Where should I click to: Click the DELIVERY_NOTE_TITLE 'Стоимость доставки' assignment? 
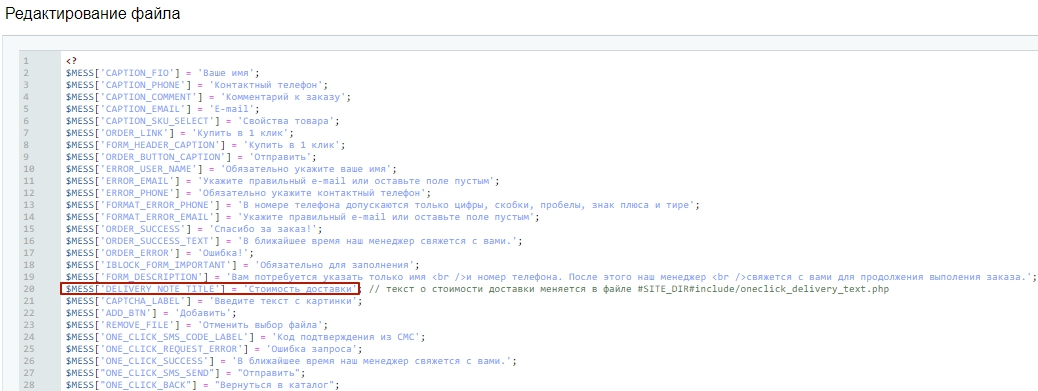(211, 289)
